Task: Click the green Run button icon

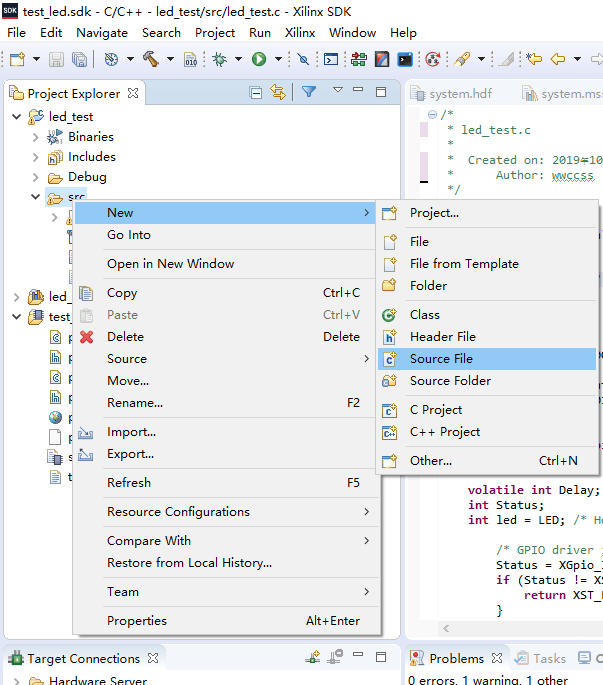Action: tap(259, 59)
